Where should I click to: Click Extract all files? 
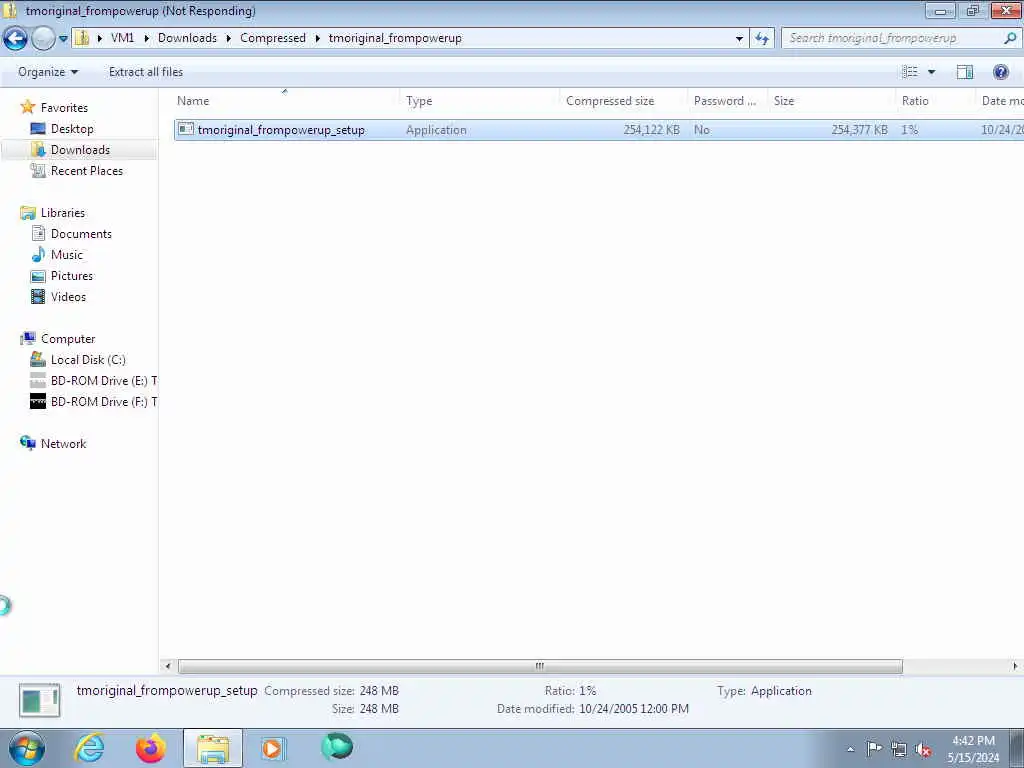pyautogui.click(x=146, y=72)
